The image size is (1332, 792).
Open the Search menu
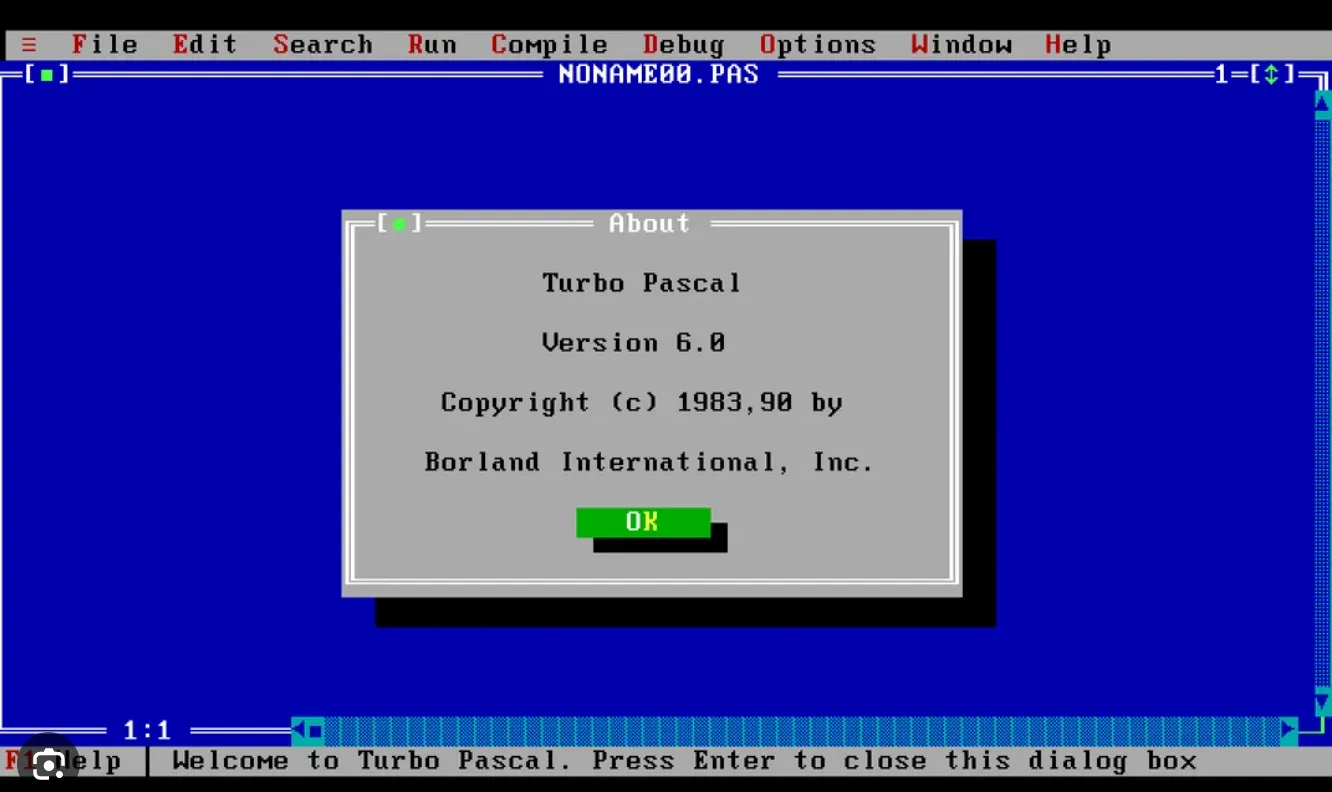point(322,45)
